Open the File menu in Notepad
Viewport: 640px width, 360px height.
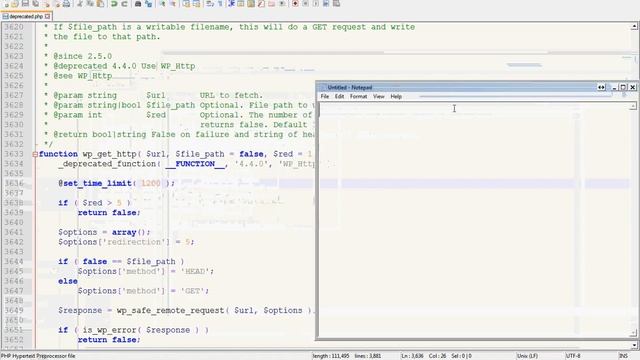click(x=324, y=96)
